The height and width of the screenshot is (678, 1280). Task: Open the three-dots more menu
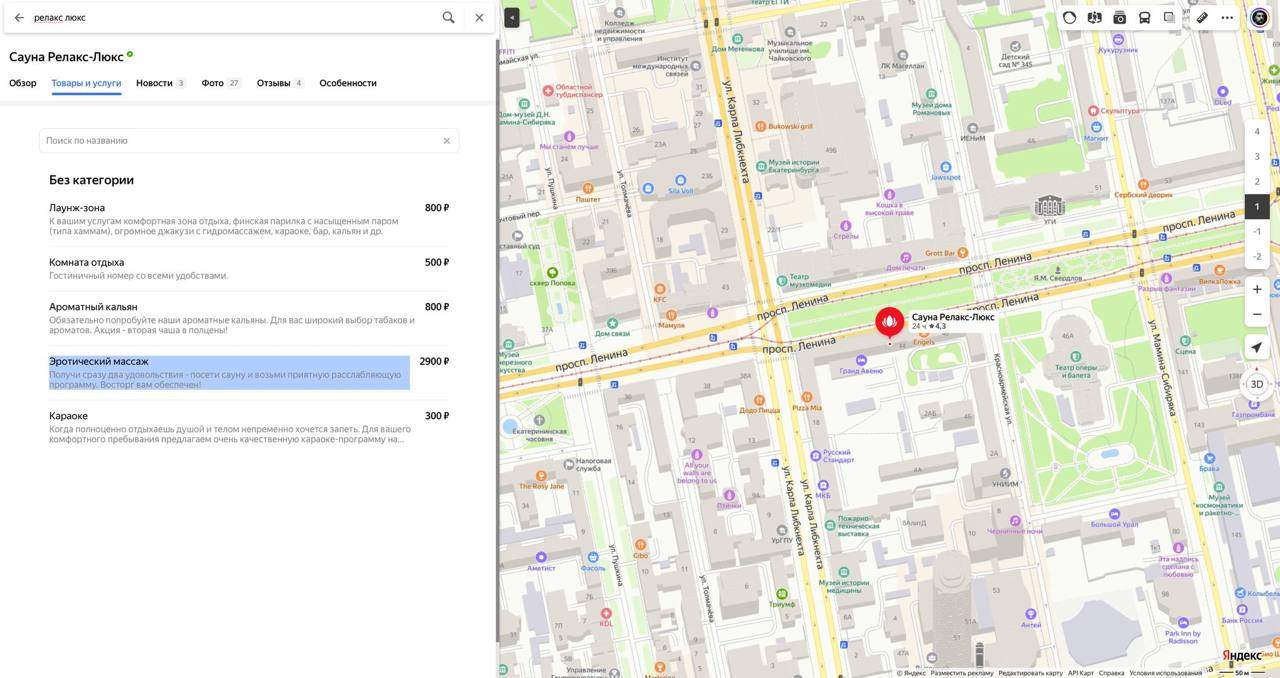(x=1227, y=17)
